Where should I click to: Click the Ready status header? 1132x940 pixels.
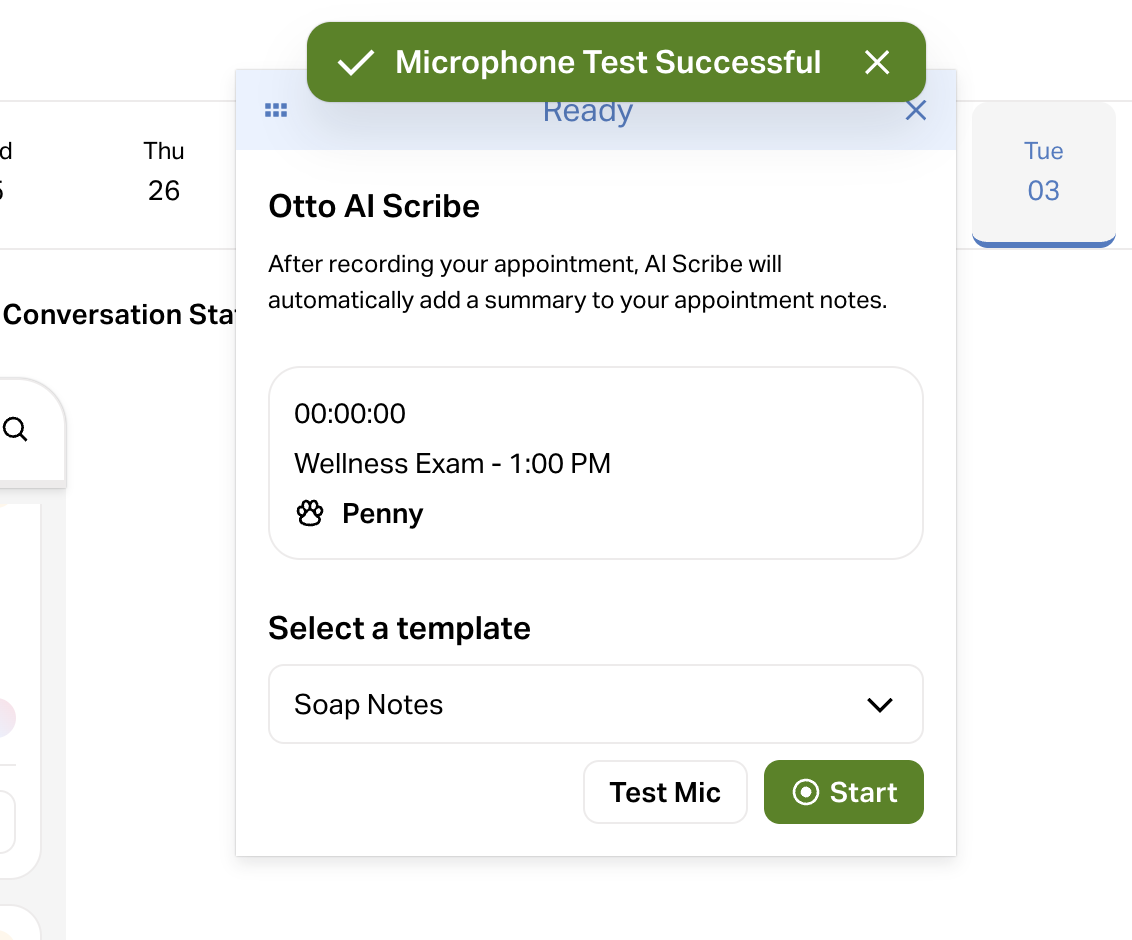[588, 113]
